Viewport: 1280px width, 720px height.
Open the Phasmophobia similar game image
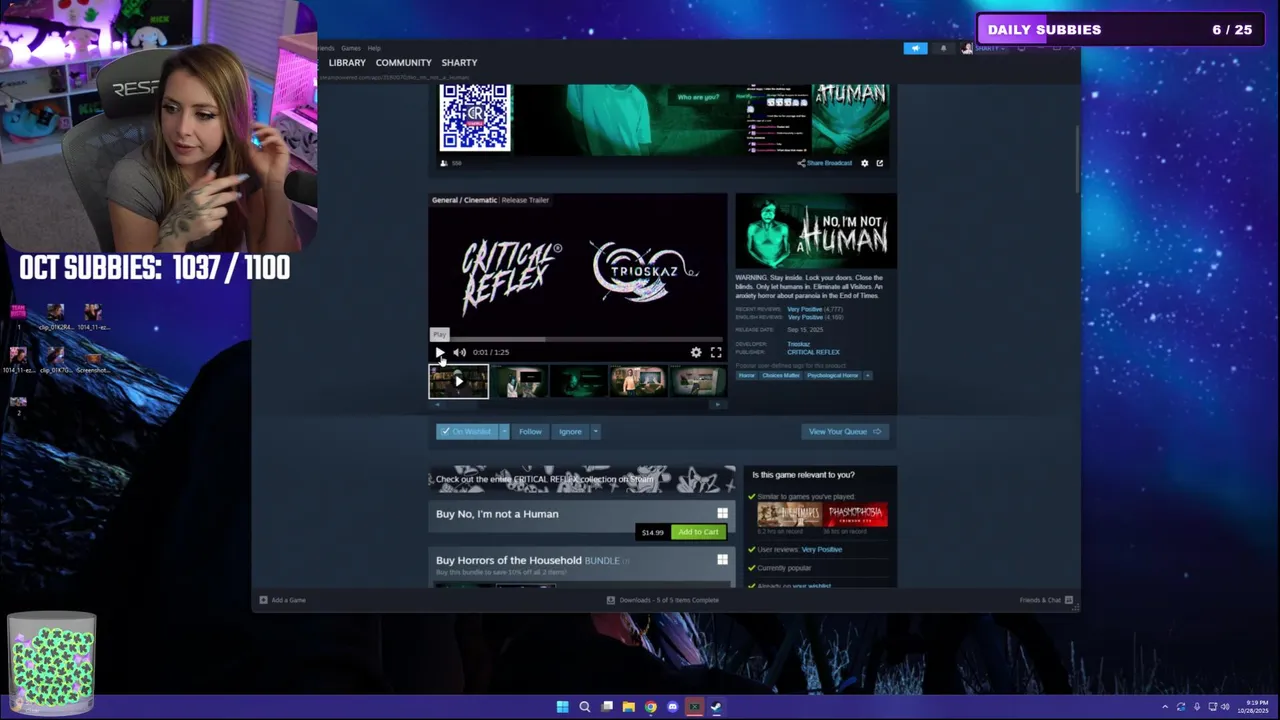coord(855,514)
